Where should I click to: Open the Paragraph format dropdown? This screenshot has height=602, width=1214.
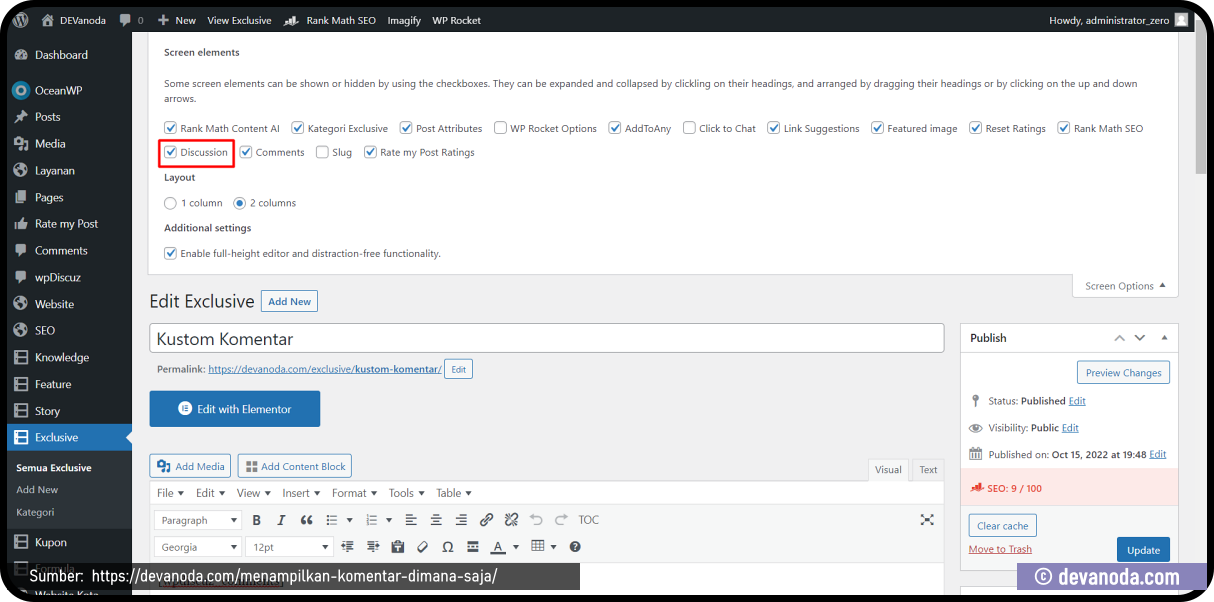[198, 520]
